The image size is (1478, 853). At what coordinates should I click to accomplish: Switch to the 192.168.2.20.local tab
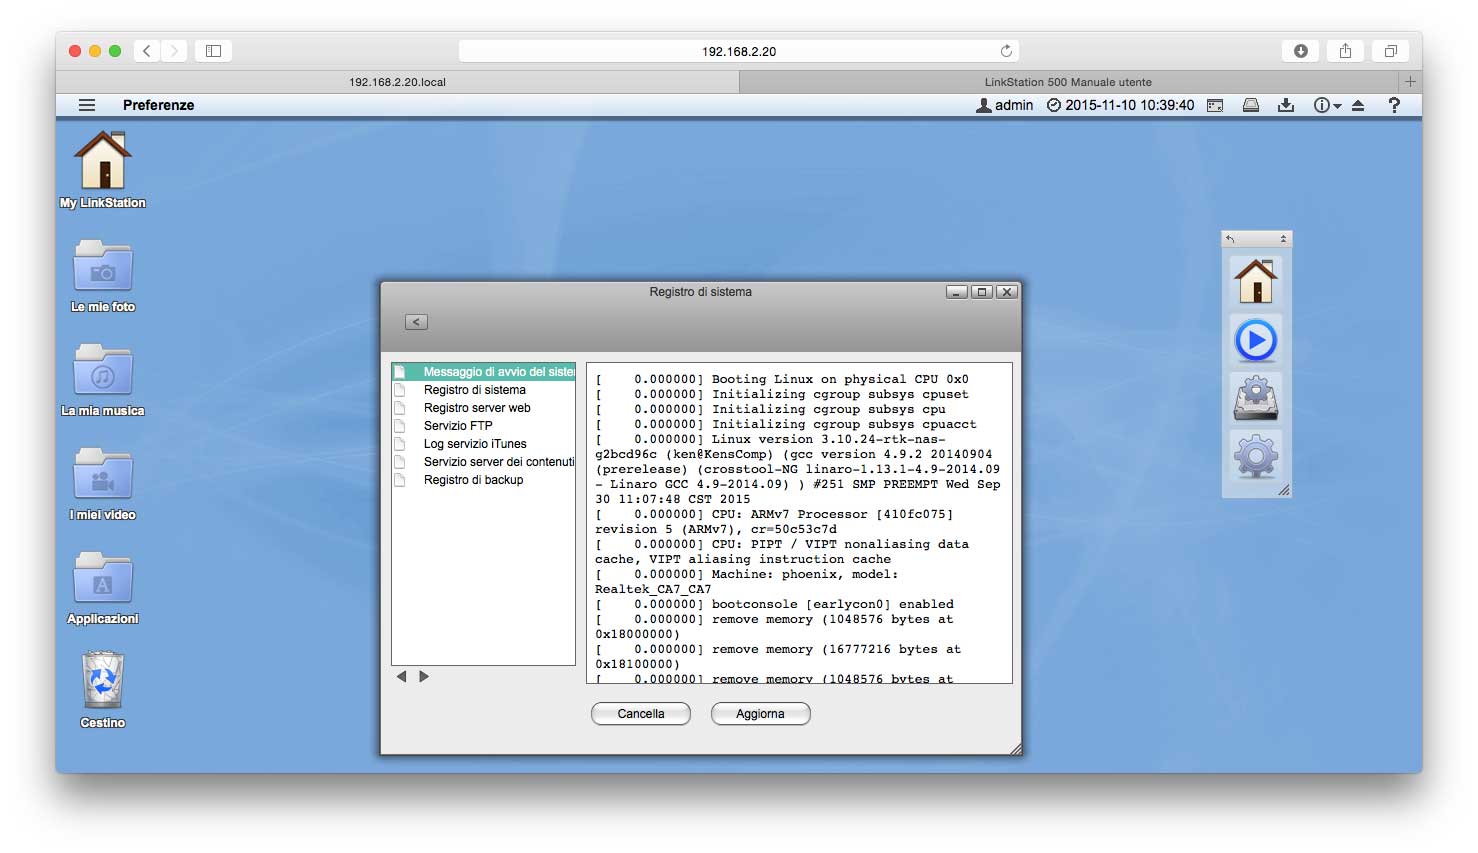397,82
